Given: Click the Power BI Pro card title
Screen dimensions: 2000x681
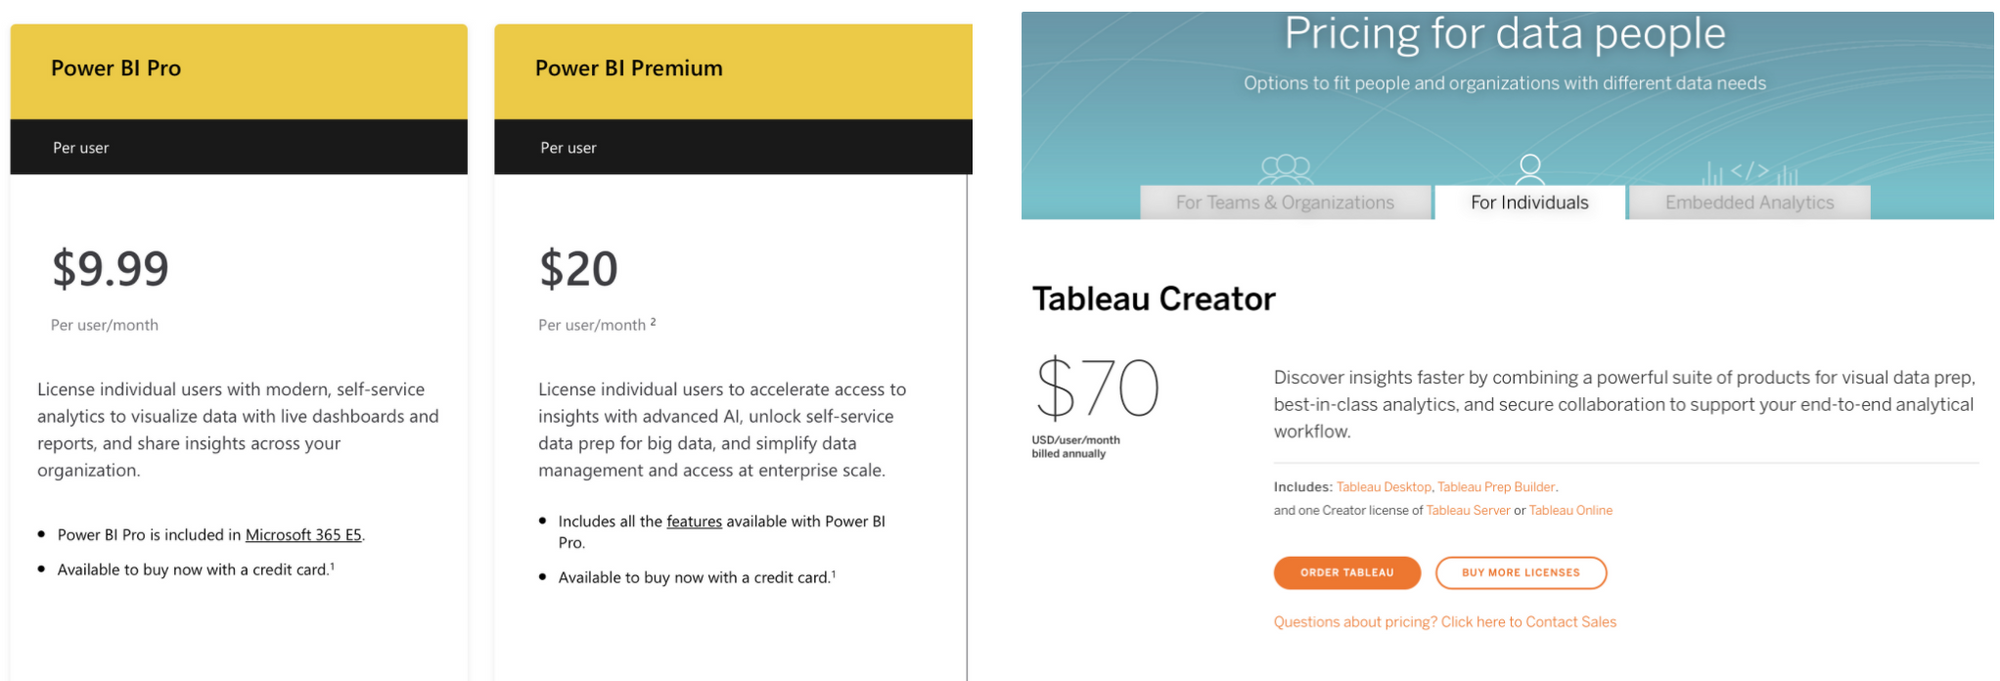Looking at the screenshot, I should 116,68.
